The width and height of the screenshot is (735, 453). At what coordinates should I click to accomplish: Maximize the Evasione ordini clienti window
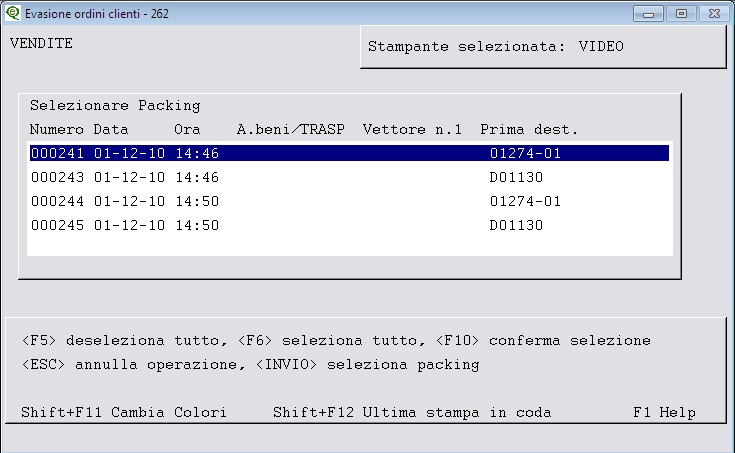[x=681, y=13]
